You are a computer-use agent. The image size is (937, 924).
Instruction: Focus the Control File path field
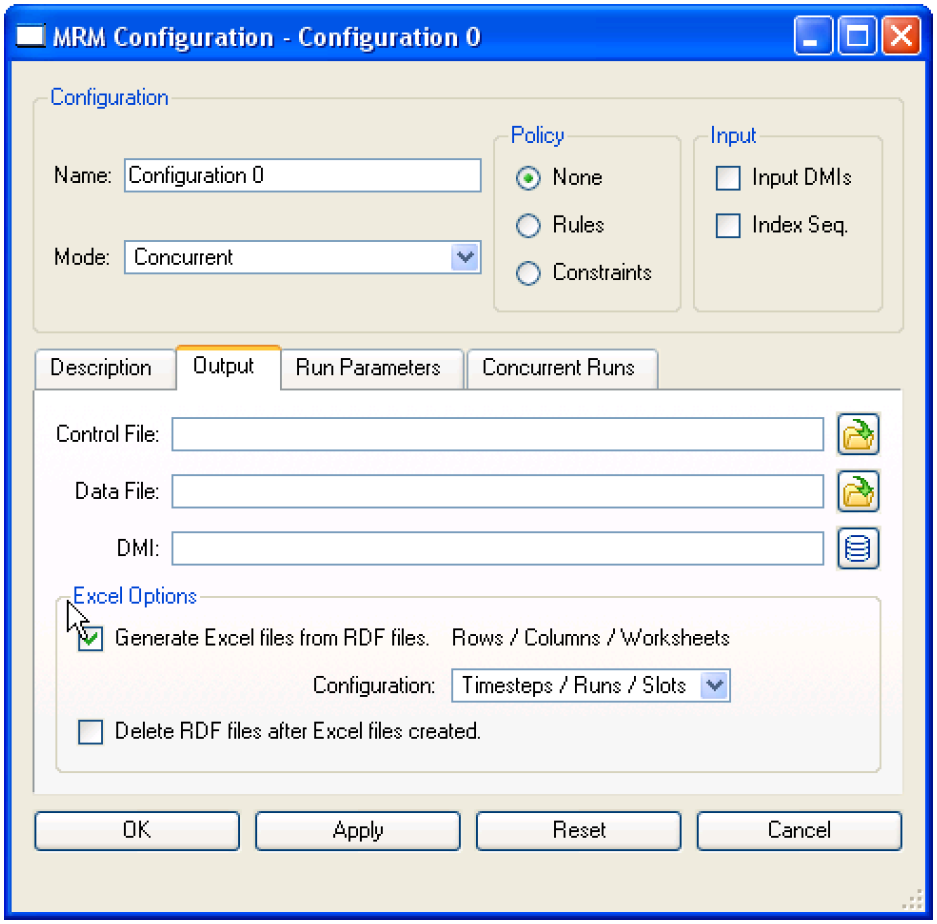point(497,435)
